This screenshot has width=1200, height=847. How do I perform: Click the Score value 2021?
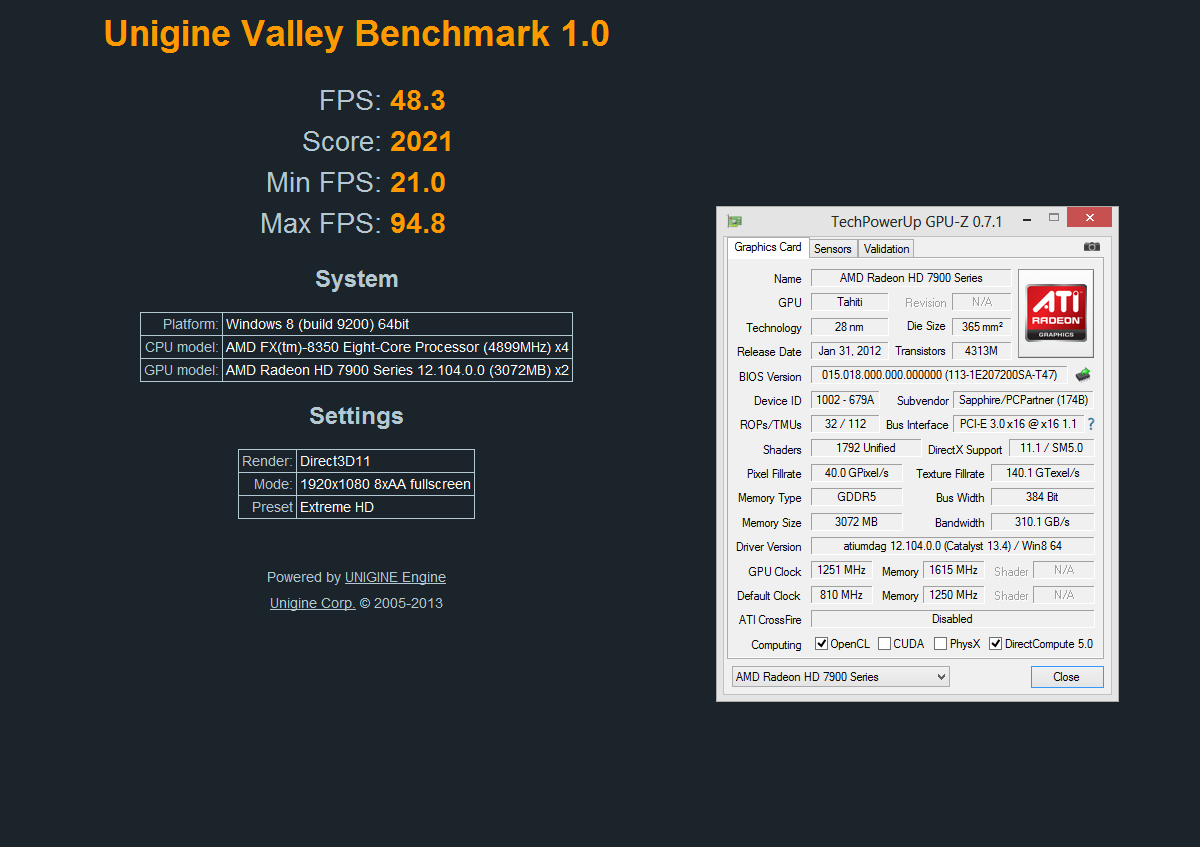click(x=421, y=142)
